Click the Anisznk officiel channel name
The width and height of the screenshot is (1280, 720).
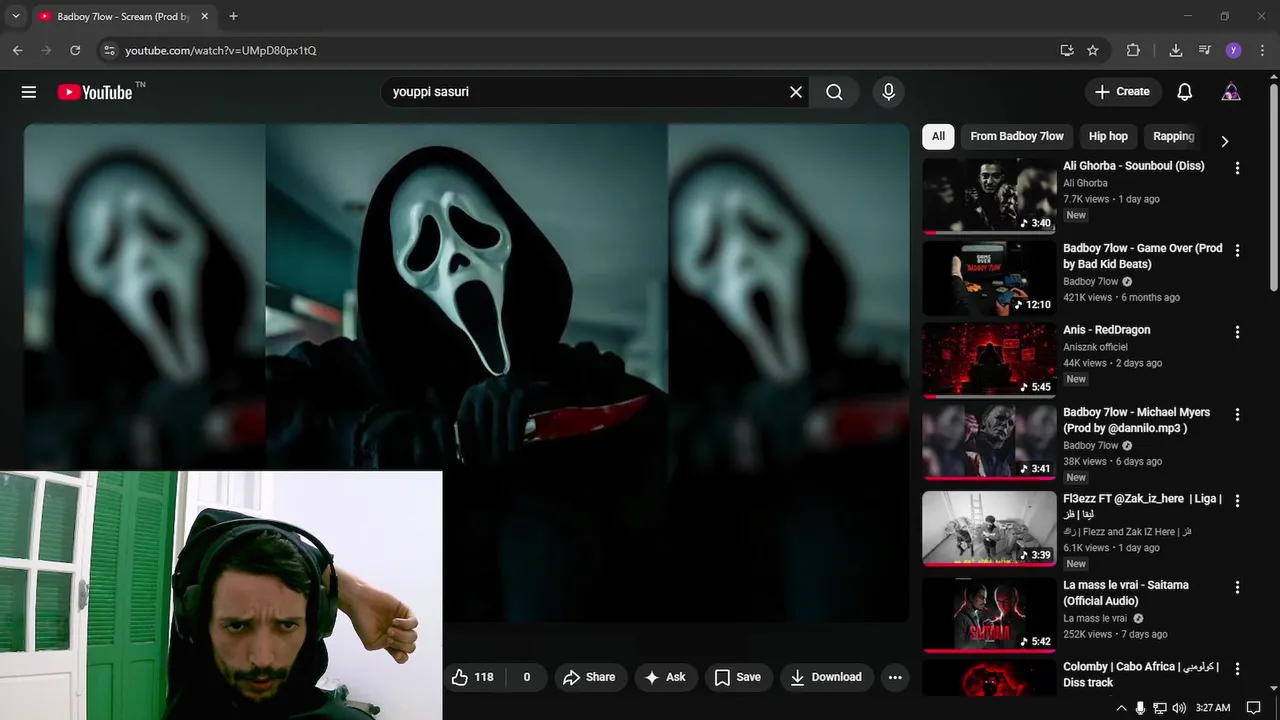click(x=1095, y=347)
